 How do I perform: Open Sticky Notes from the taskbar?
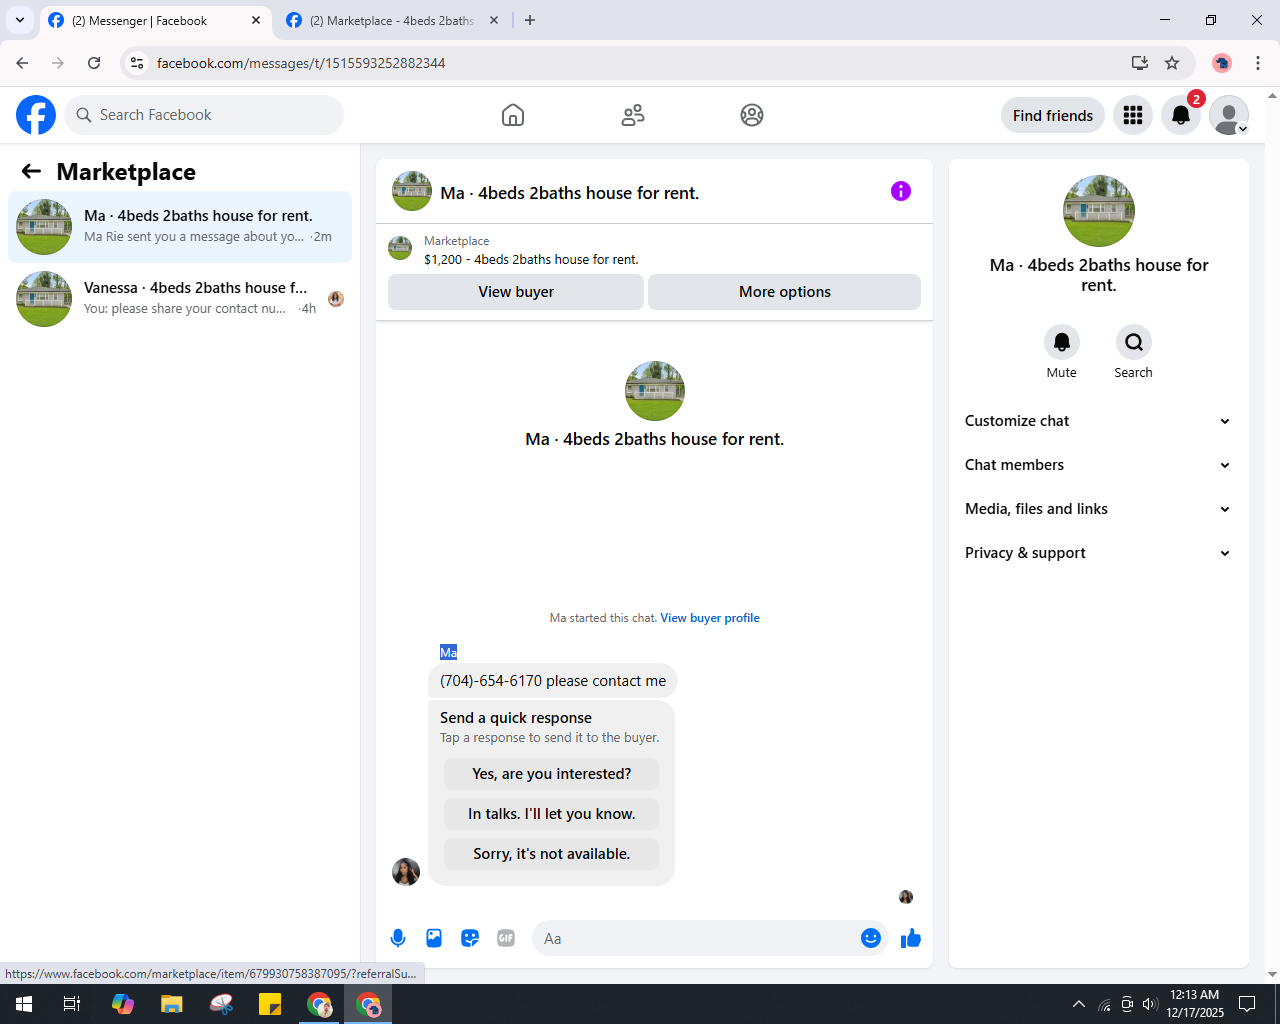270,1004
